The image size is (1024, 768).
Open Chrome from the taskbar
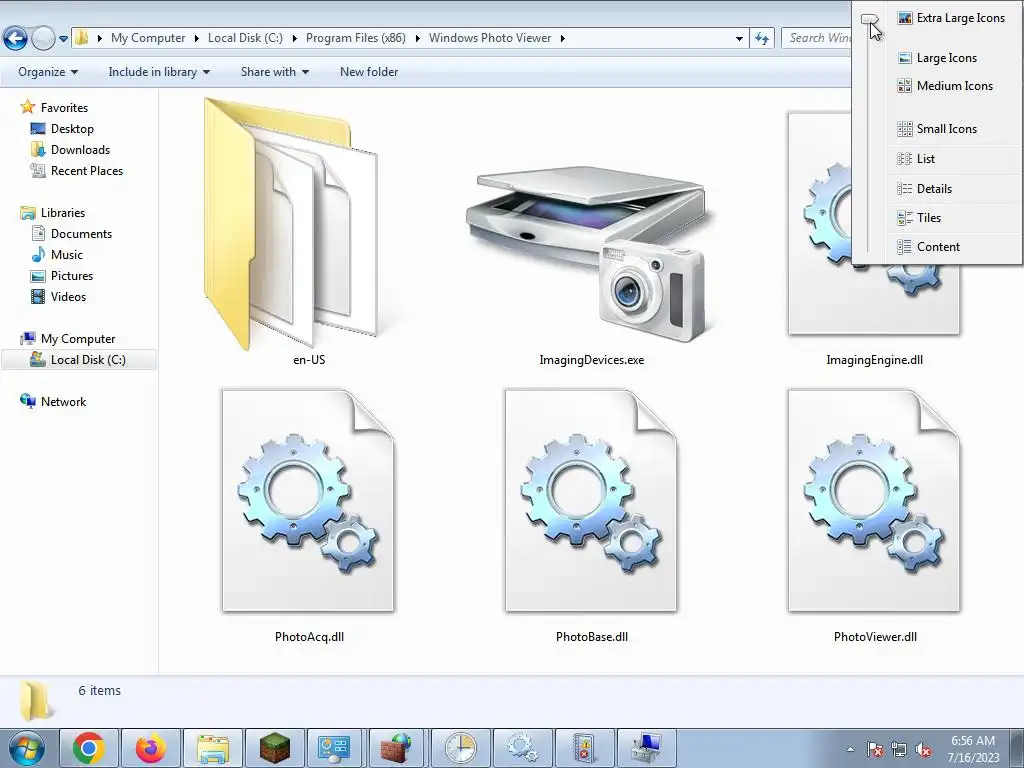(x=89, y=748)
